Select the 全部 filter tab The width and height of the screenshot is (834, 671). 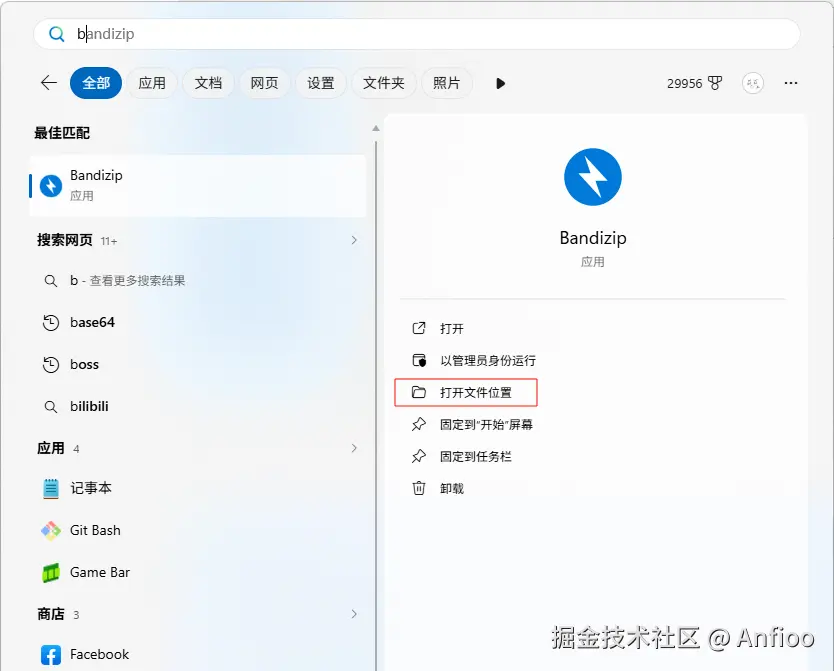click(96, 83)
